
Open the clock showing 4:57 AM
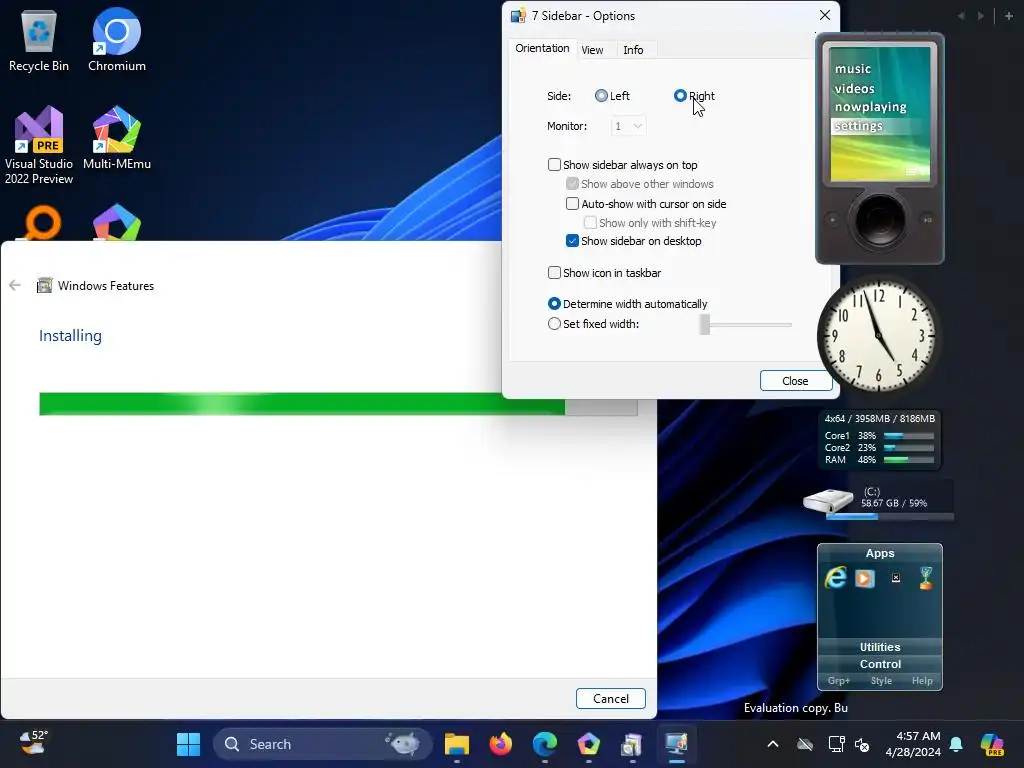tap(912, 744)
